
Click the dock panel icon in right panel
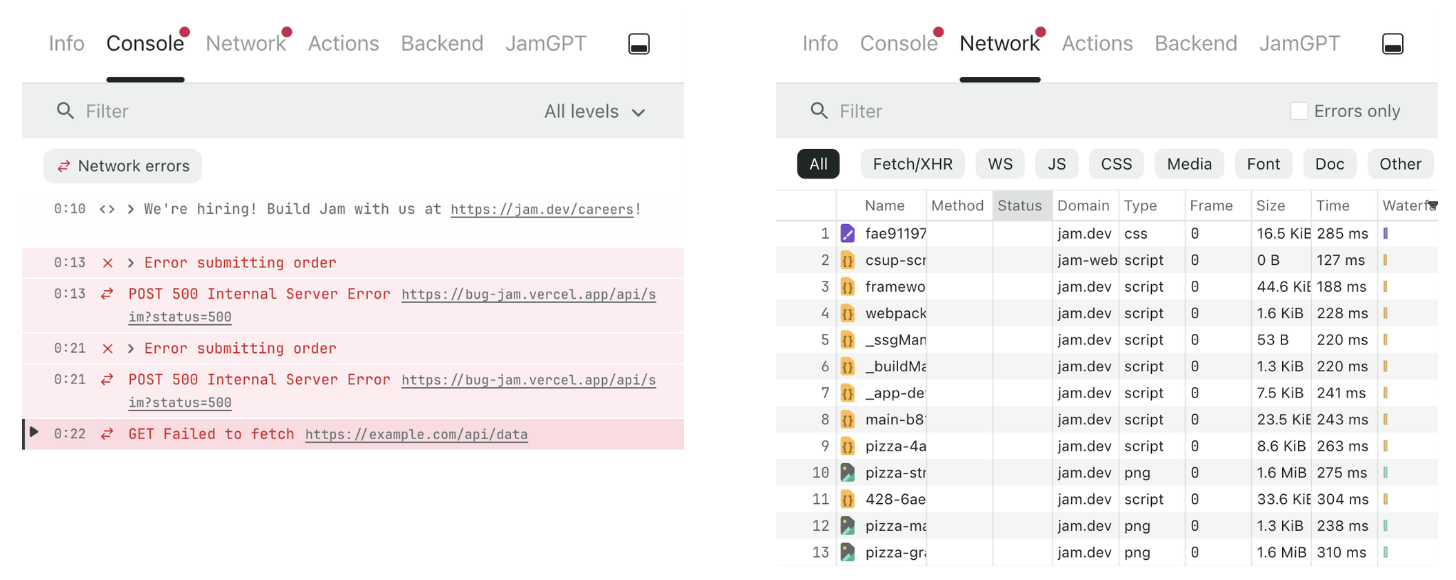tap(1392, 44)
